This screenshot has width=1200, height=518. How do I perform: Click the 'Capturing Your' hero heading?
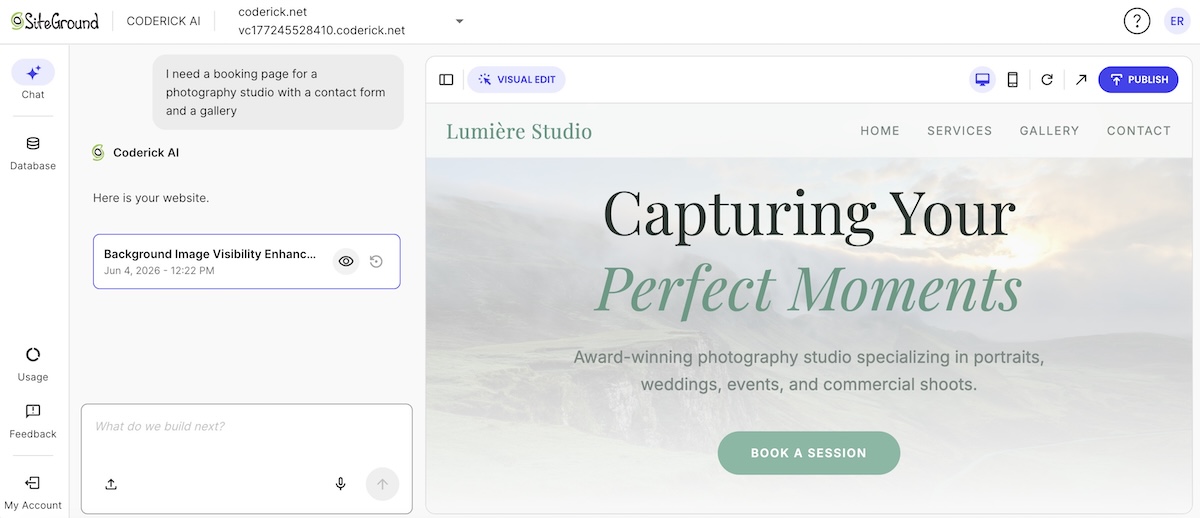coord(810,215)
